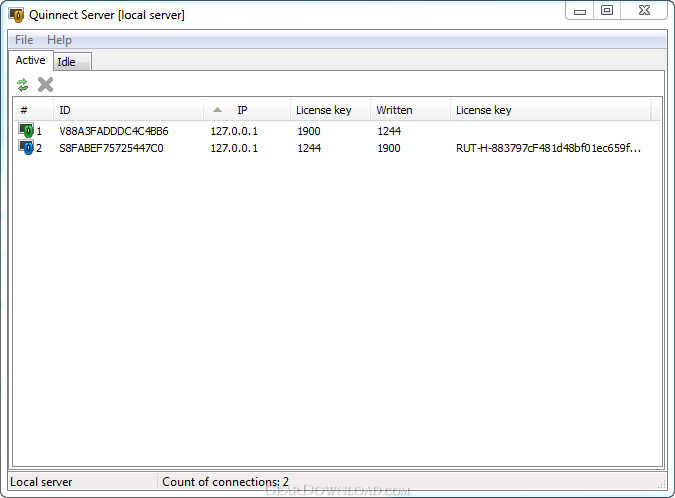The height and width of the screenshot is (498, 675).
Task: Click the sort arrow in the IP header
Action: (x=217, y=110)
